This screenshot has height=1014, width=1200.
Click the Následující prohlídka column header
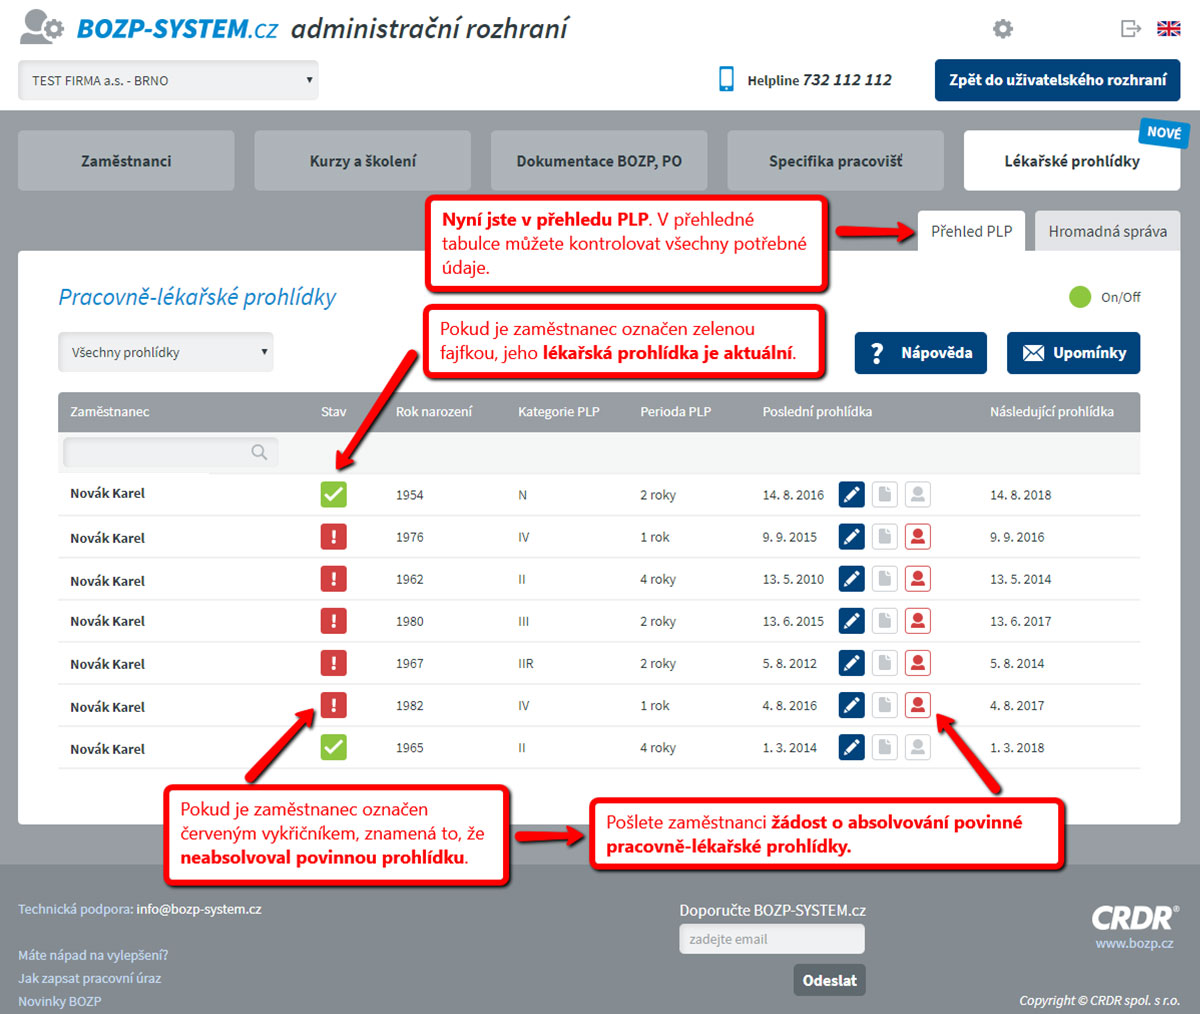coord(1052,411)
